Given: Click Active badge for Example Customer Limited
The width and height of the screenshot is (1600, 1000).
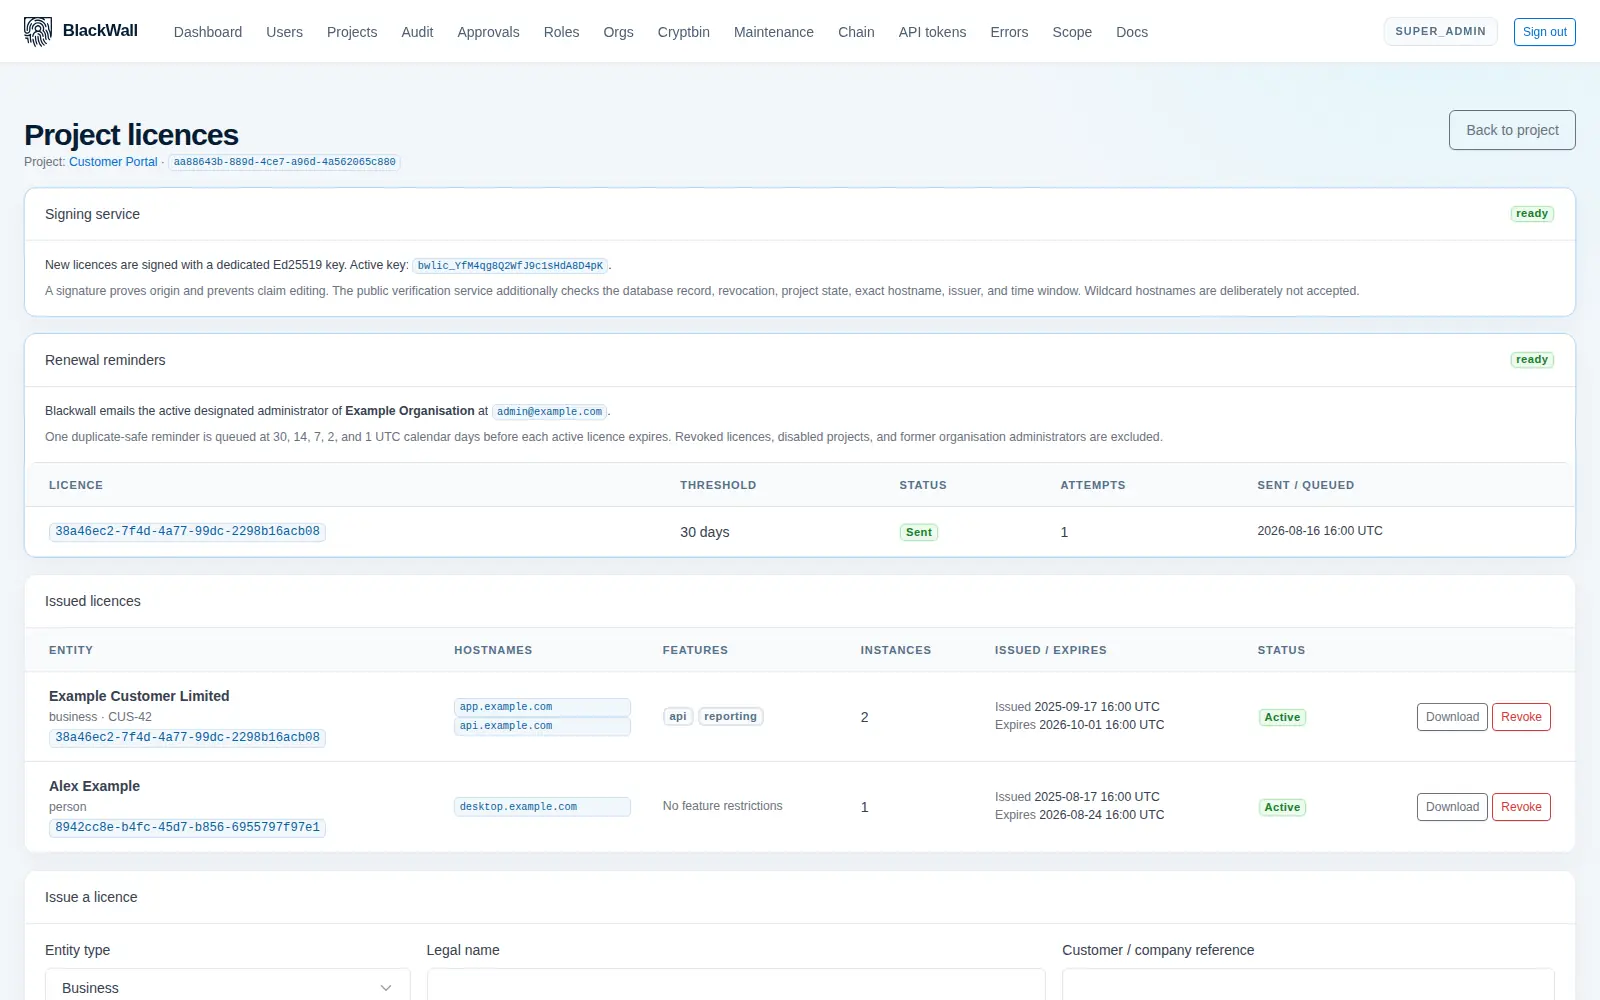Looking at the screenshot, I should [x=1282, y=717].
